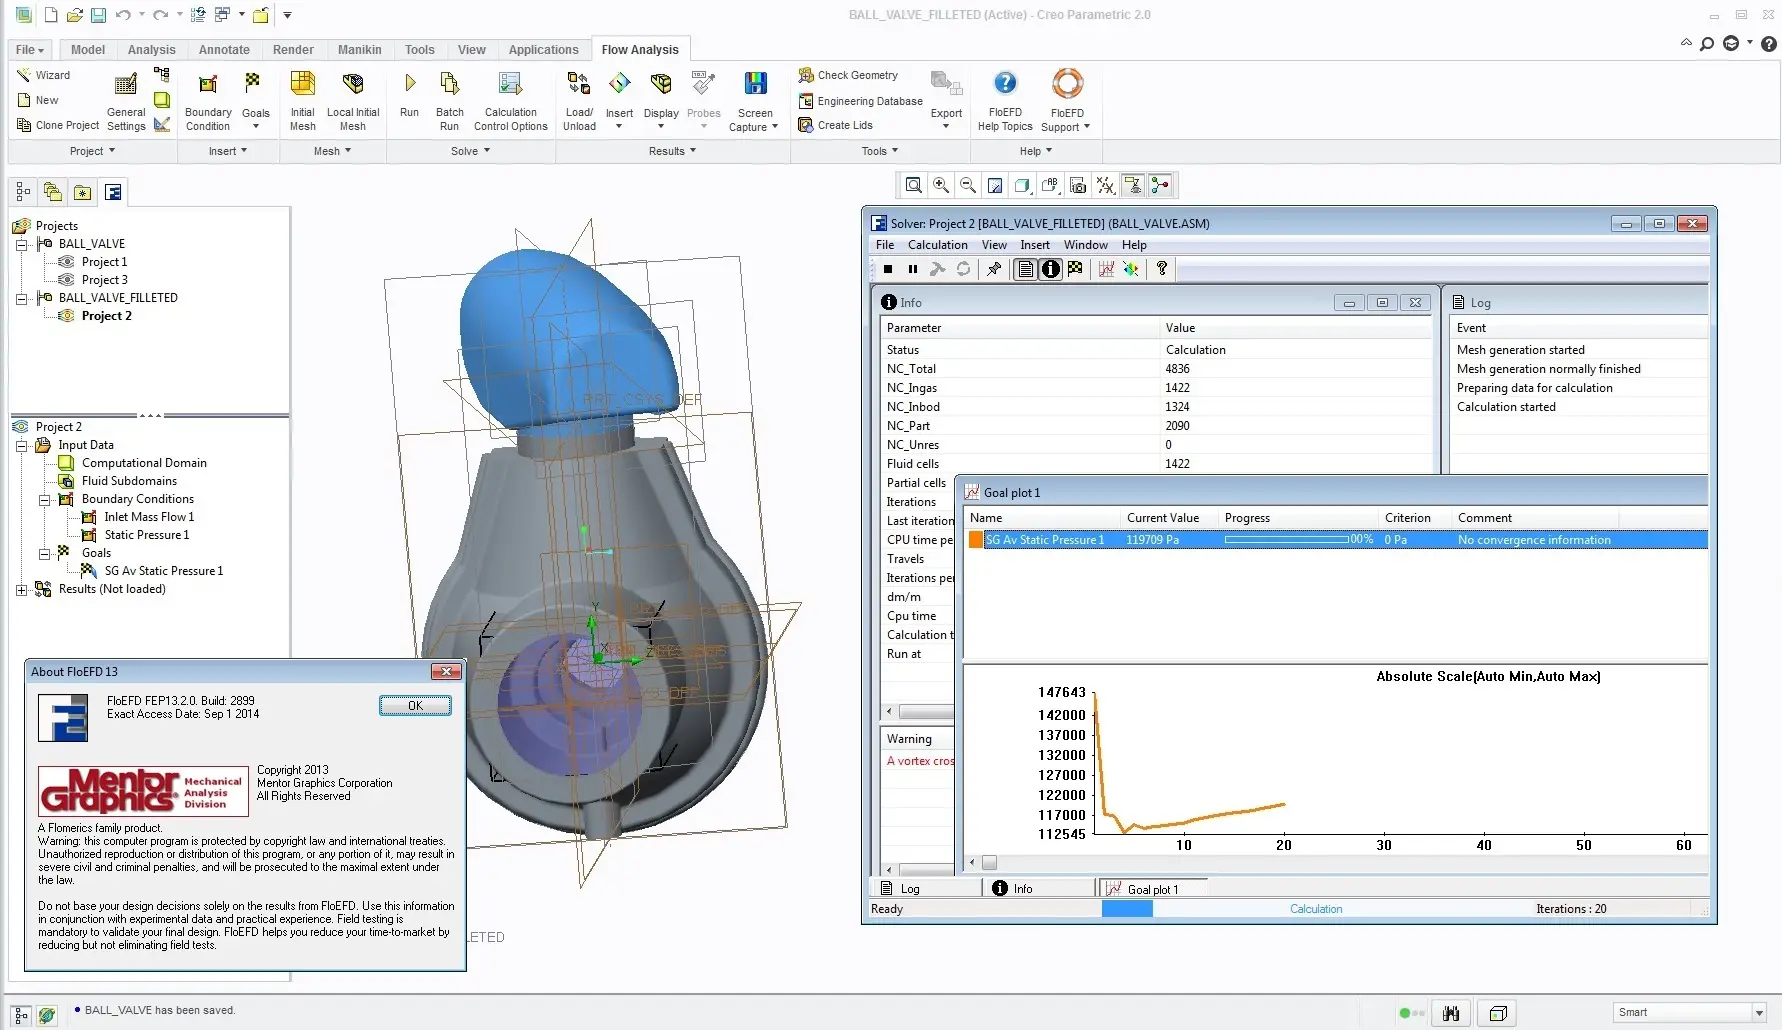This screenshot has width=1782, height=1030.
Task: Open the File menu tab
Action: pyautogui.click(x=30, y=50)
